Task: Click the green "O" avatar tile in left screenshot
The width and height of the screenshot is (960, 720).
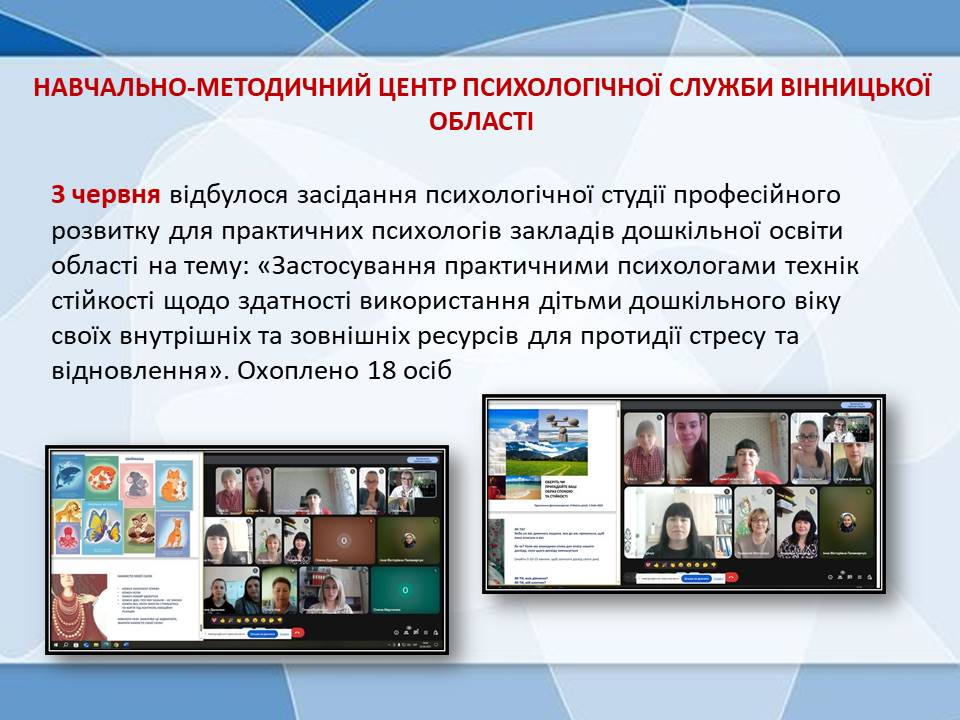Action: 405,590
